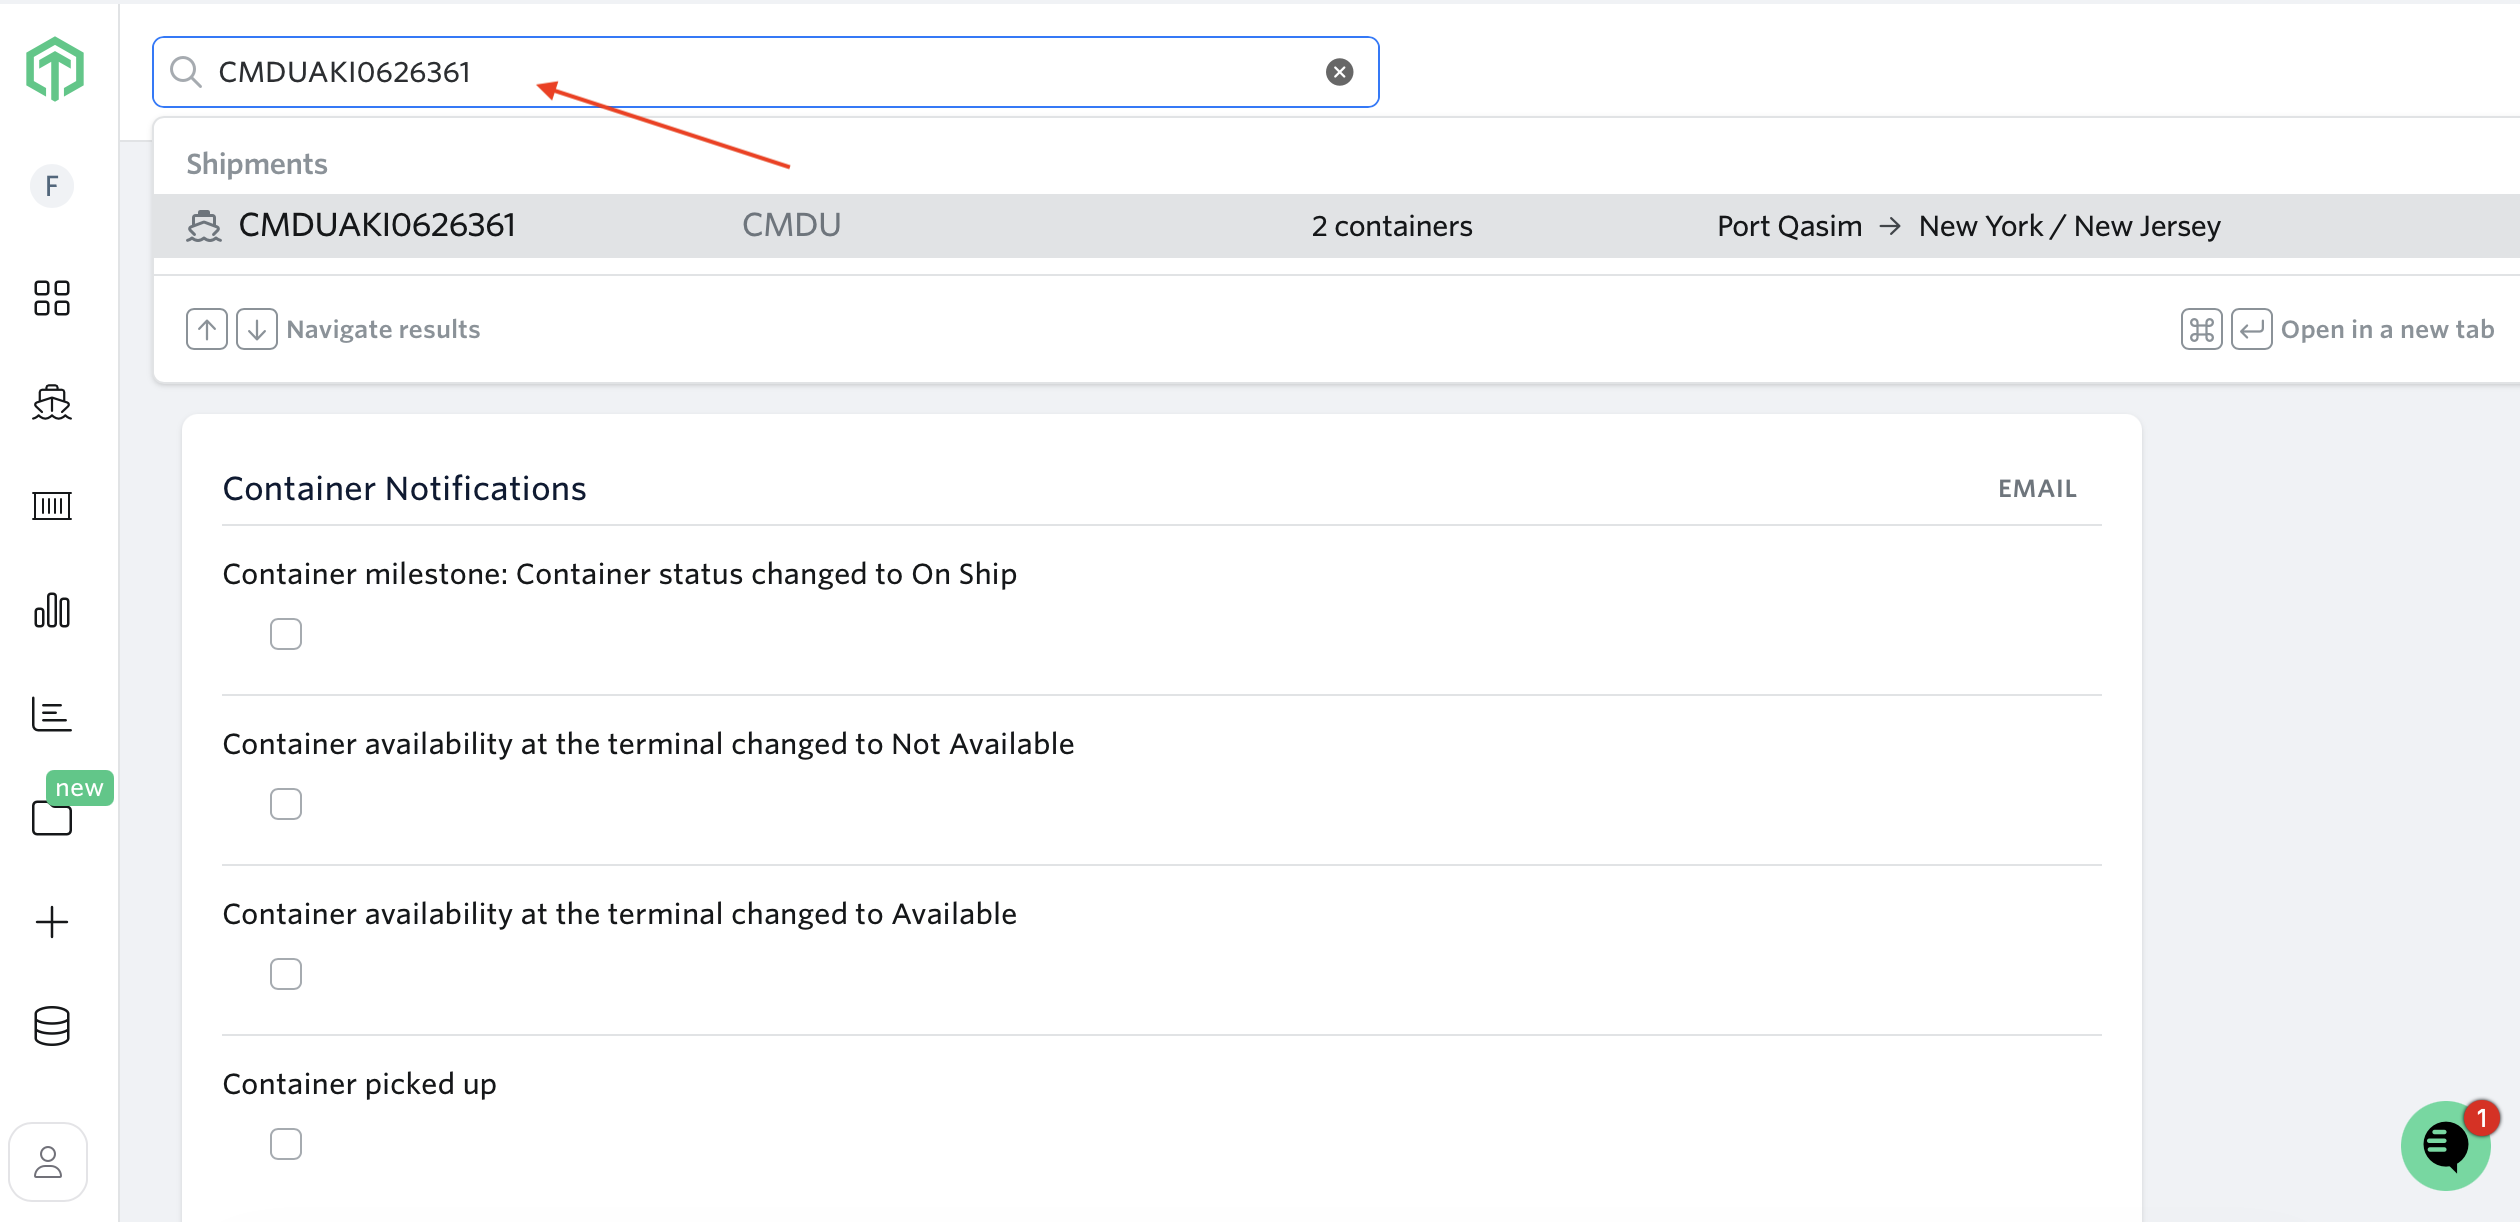Screen dimensions: 2520x1222
Task: Open the dashboard grid icon in sidebar
Action: (x=52, y=298)
